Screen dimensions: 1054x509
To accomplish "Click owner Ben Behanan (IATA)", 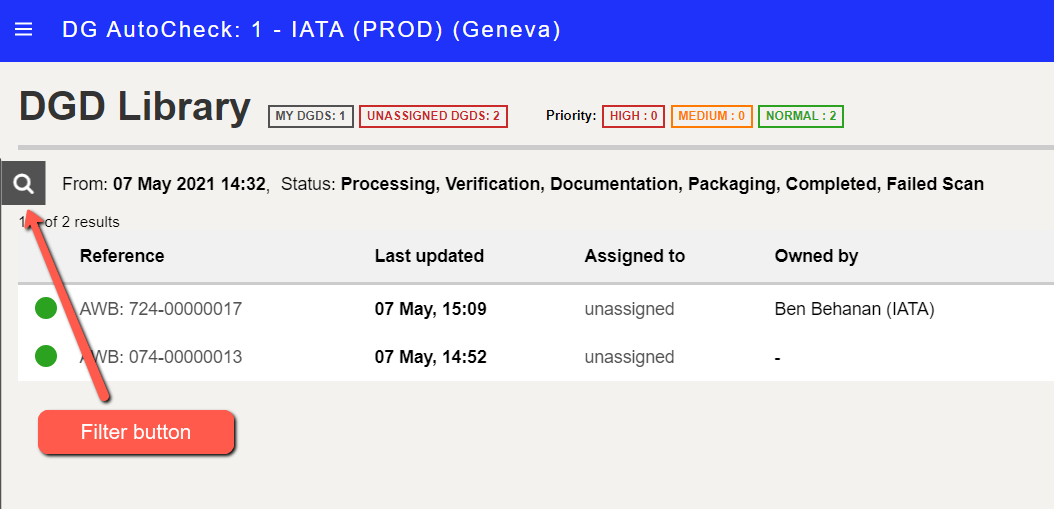I will pos(854,309).
